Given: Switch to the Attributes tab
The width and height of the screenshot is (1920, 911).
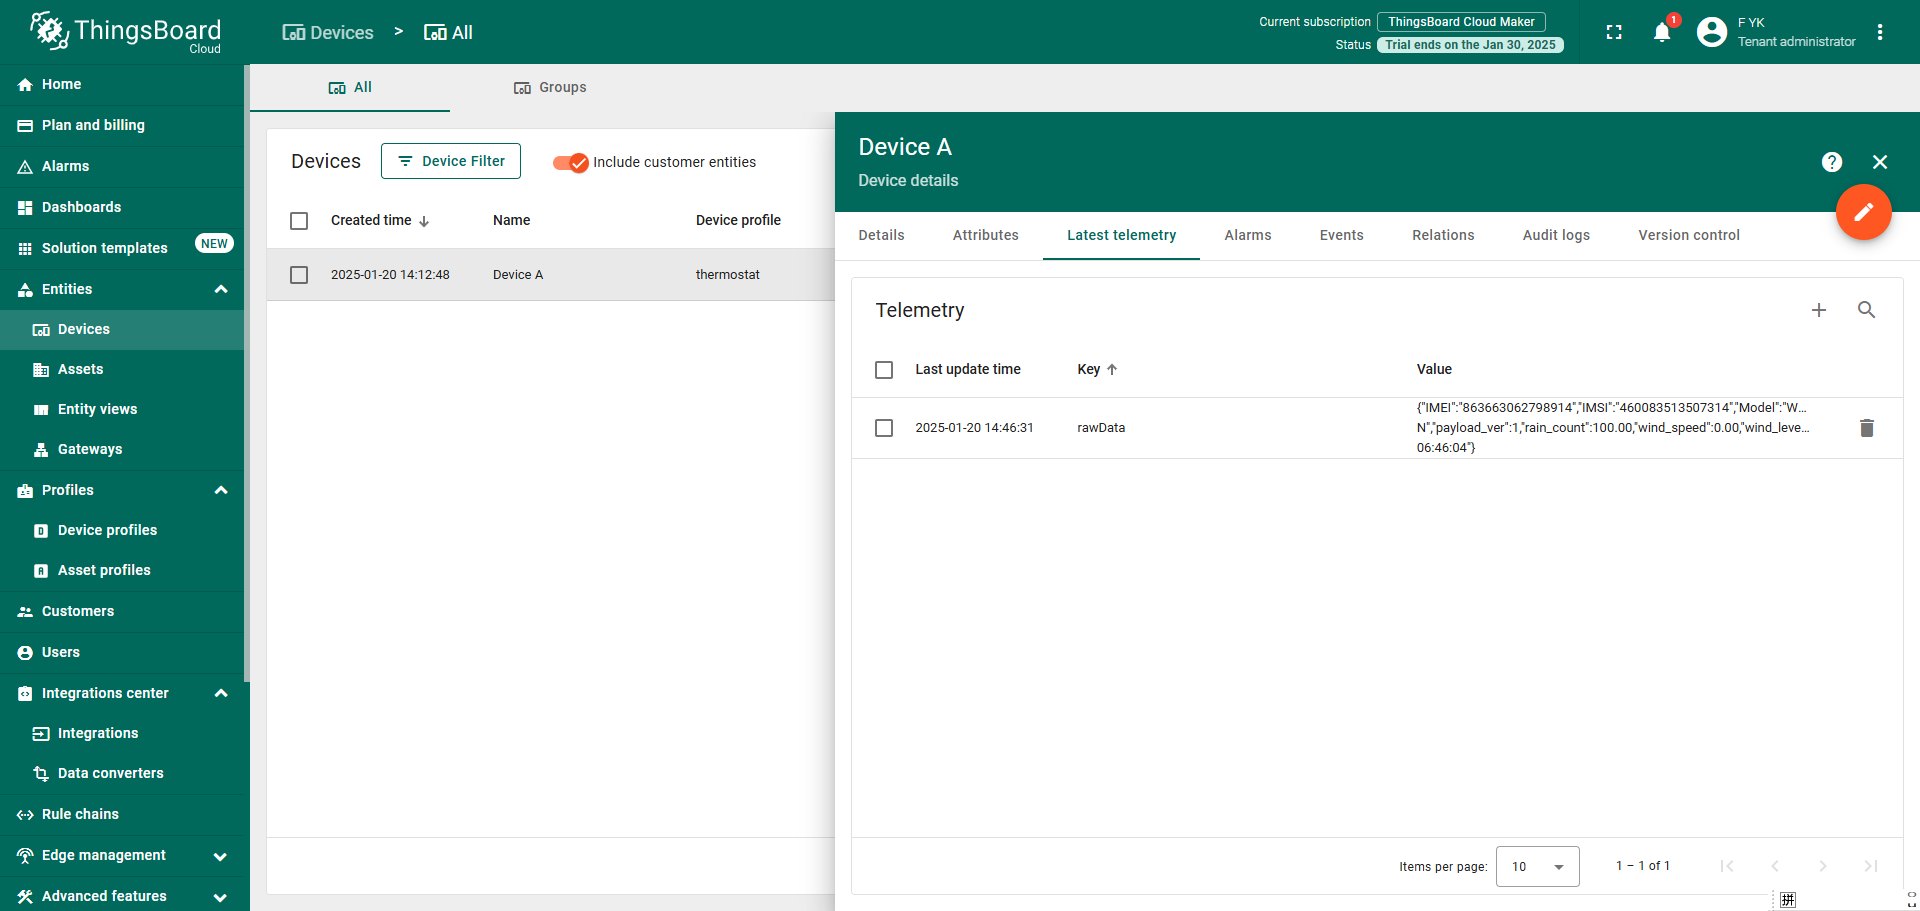Looking at the screenshot, I should 985,235.
